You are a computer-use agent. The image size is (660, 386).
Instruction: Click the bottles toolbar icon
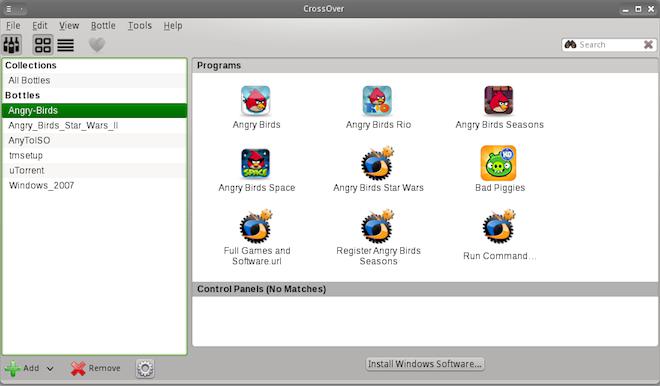[x=11, y=45]
